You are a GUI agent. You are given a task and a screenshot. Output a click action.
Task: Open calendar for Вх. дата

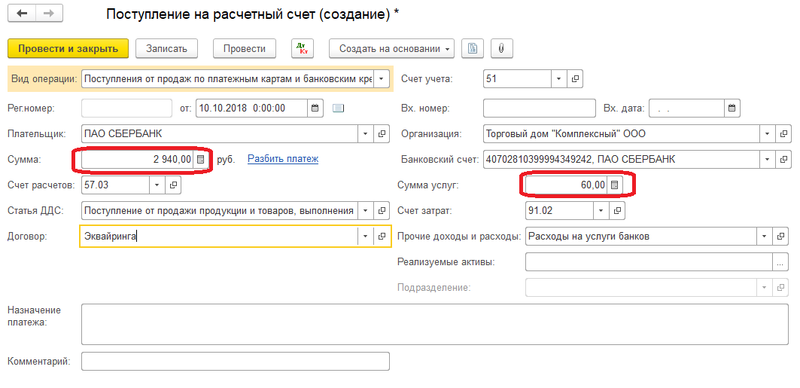[x=732, y=108]
